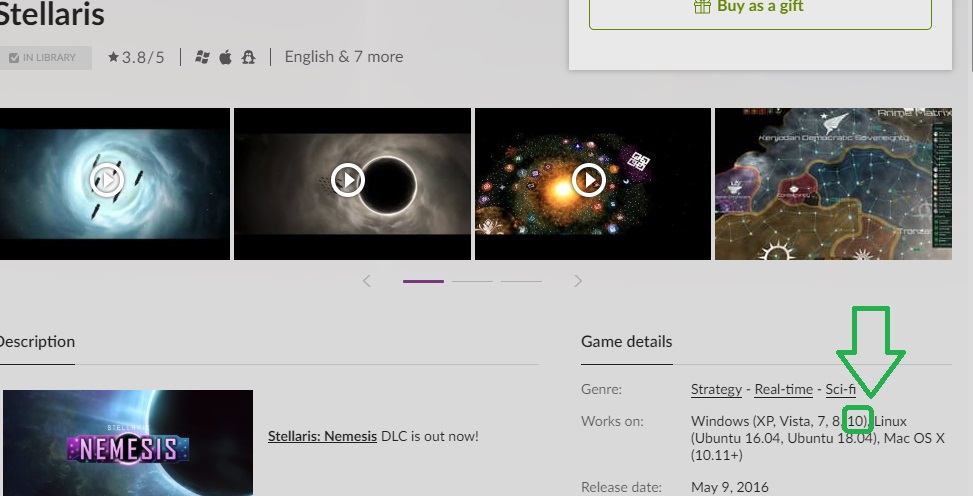This screenshot has height=496, width=973.
Task: Click the May 9, 2016 release date
Action: click(x=730, y=487)
